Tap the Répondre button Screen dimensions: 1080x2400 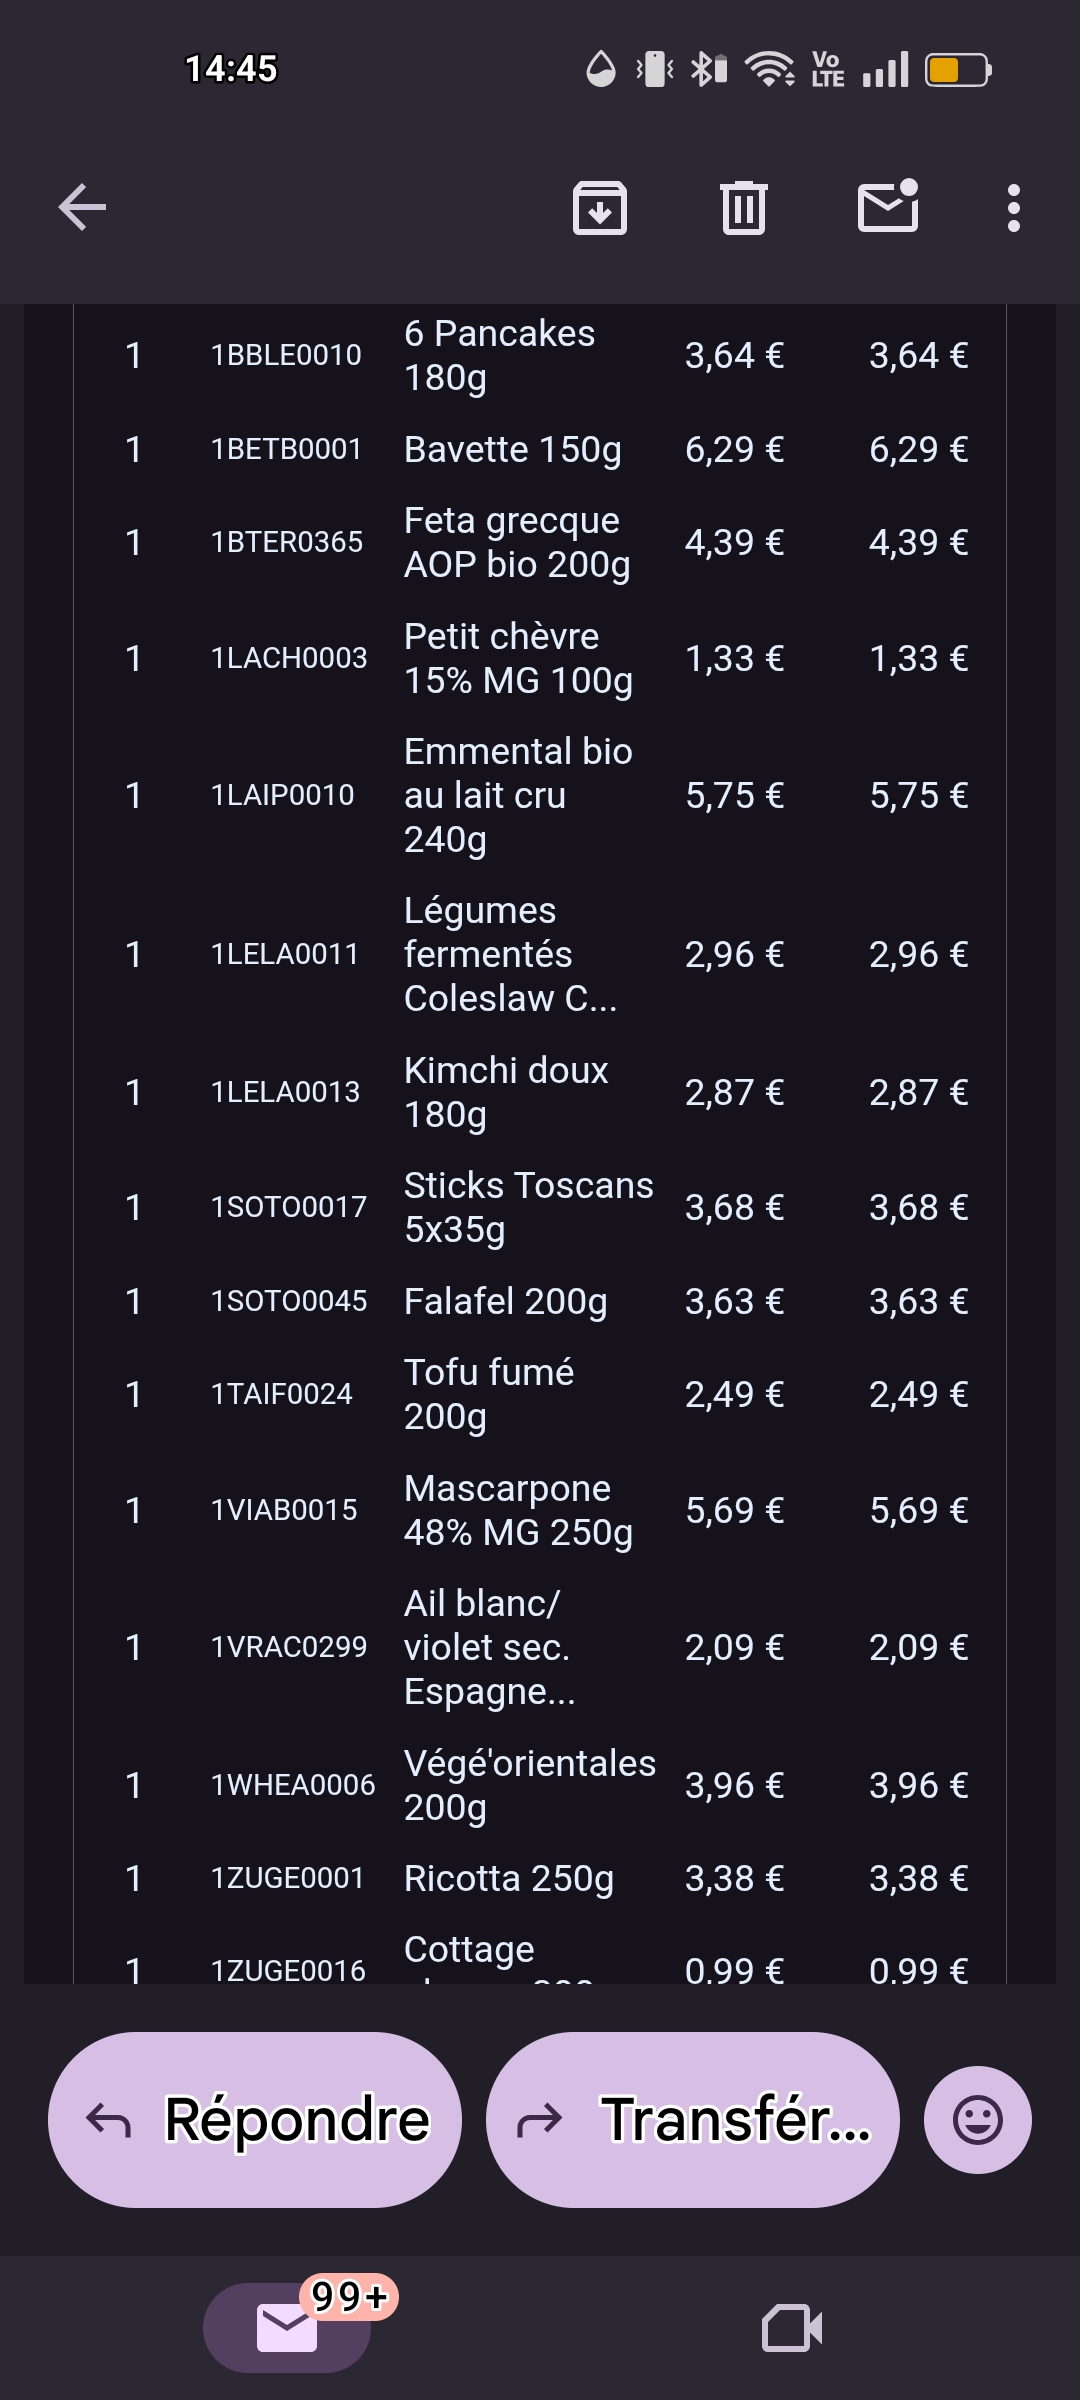pyautogui.click(x=255, y=2119)
